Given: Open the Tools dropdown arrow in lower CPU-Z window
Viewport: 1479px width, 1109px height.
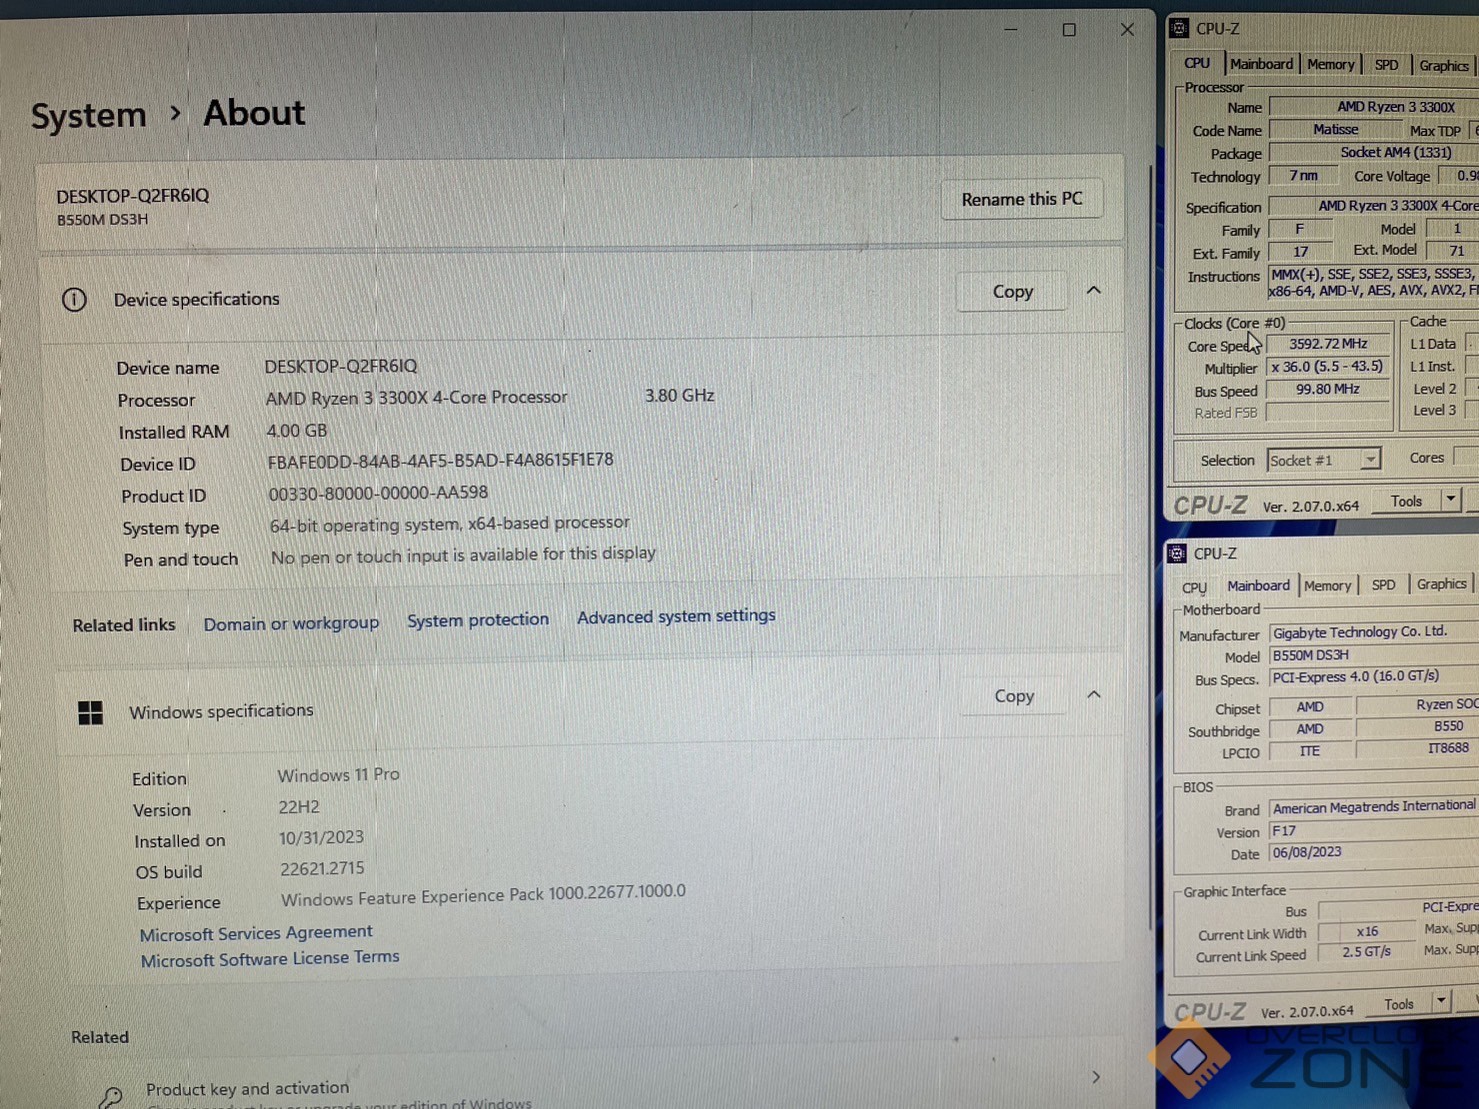Looking at the screenshot, I should click(x=1441, y=1002).
